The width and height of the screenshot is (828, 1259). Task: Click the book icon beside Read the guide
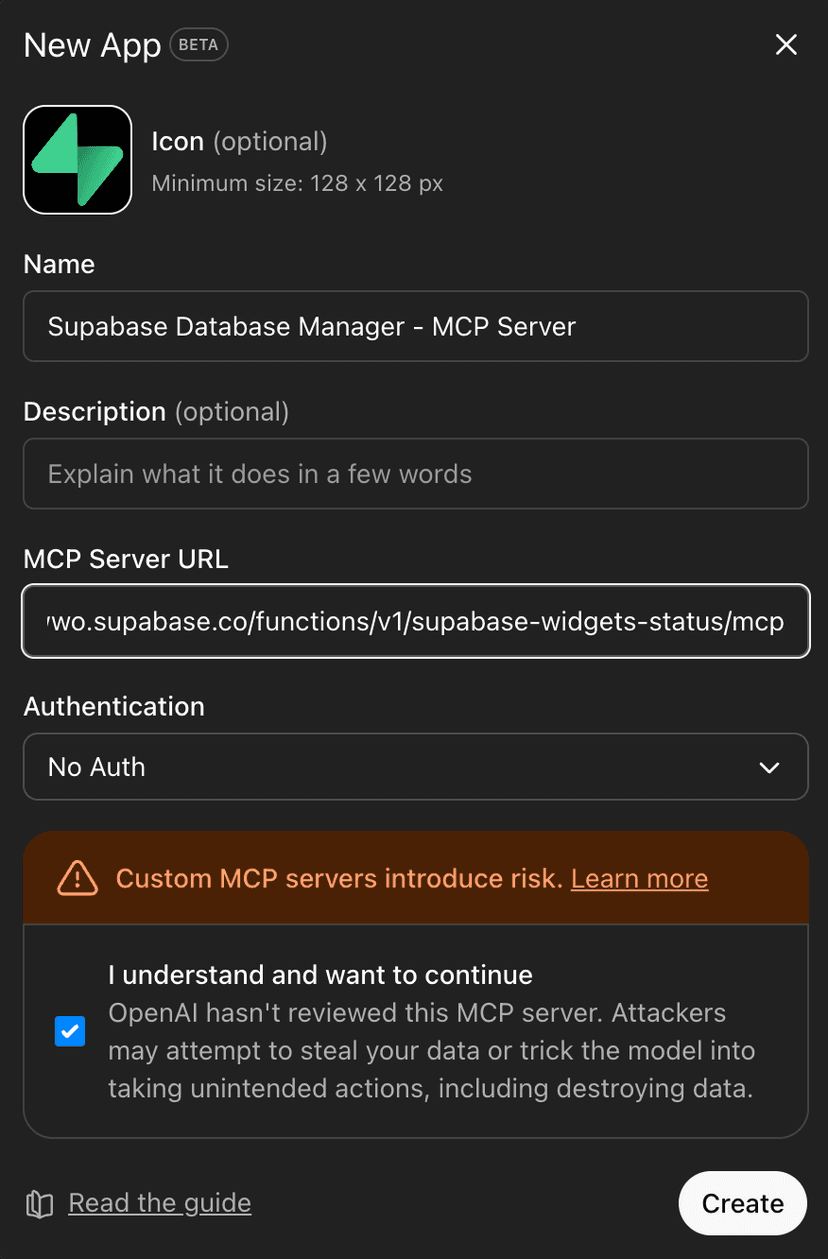coord(38,1203)
